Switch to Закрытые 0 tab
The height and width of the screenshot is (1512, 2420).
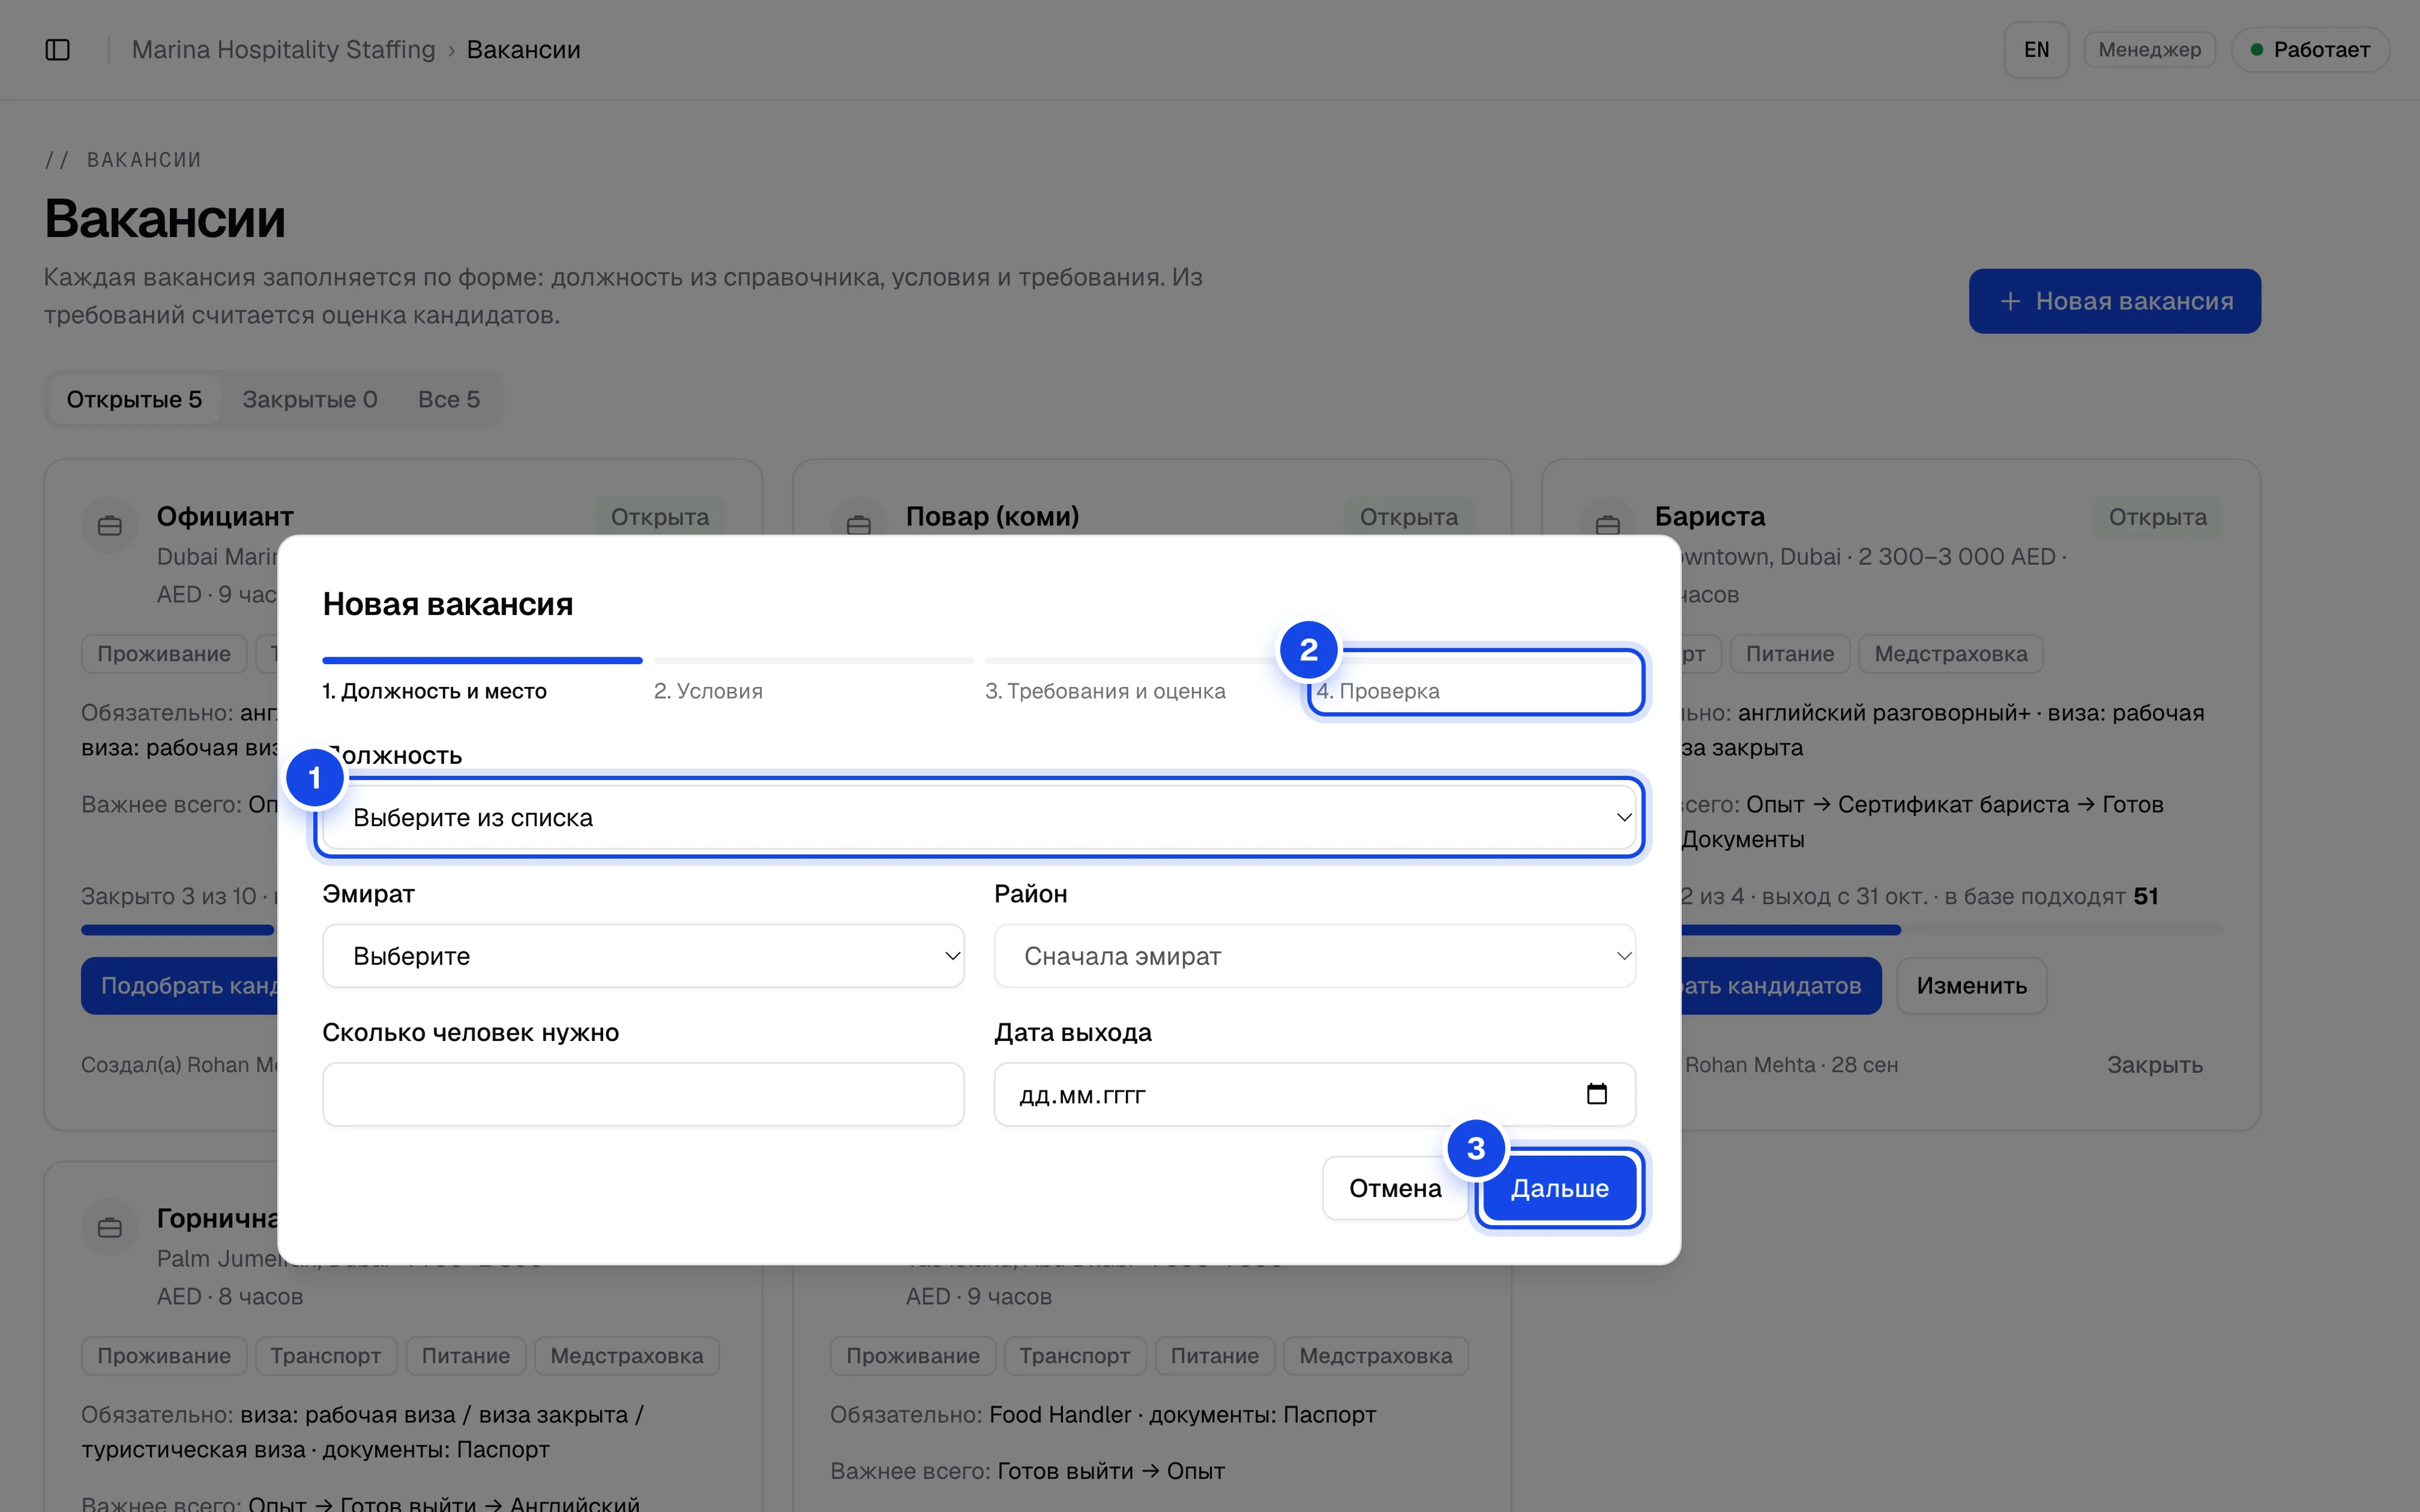(x=310, y=399)
